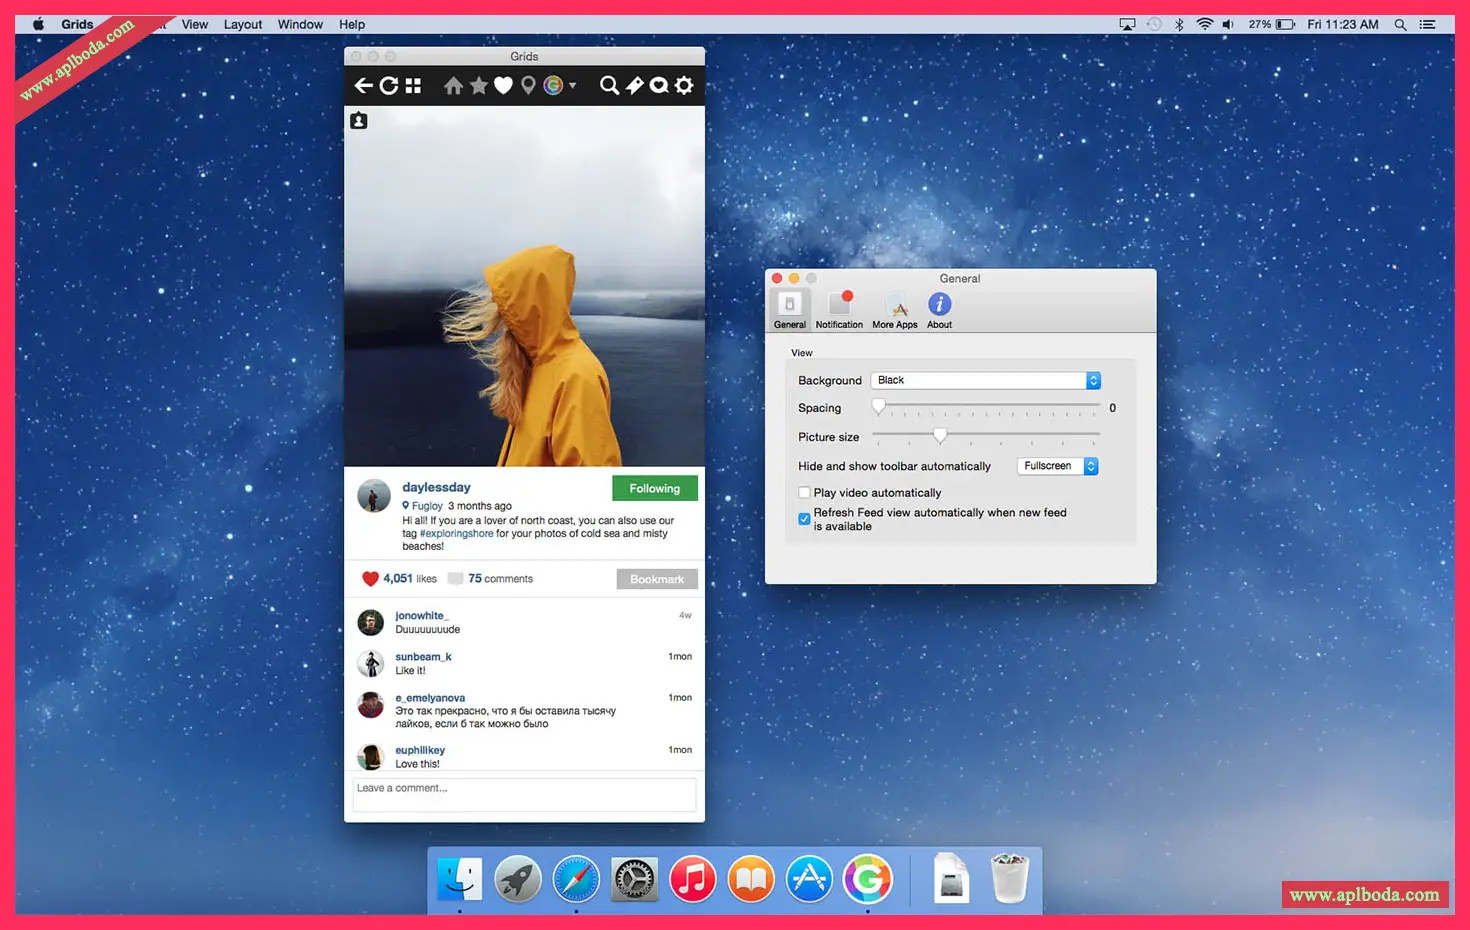Screen dimensions: 1470x930
Task: Open the #exploringshore hashtag link
Action: point(456,534)
